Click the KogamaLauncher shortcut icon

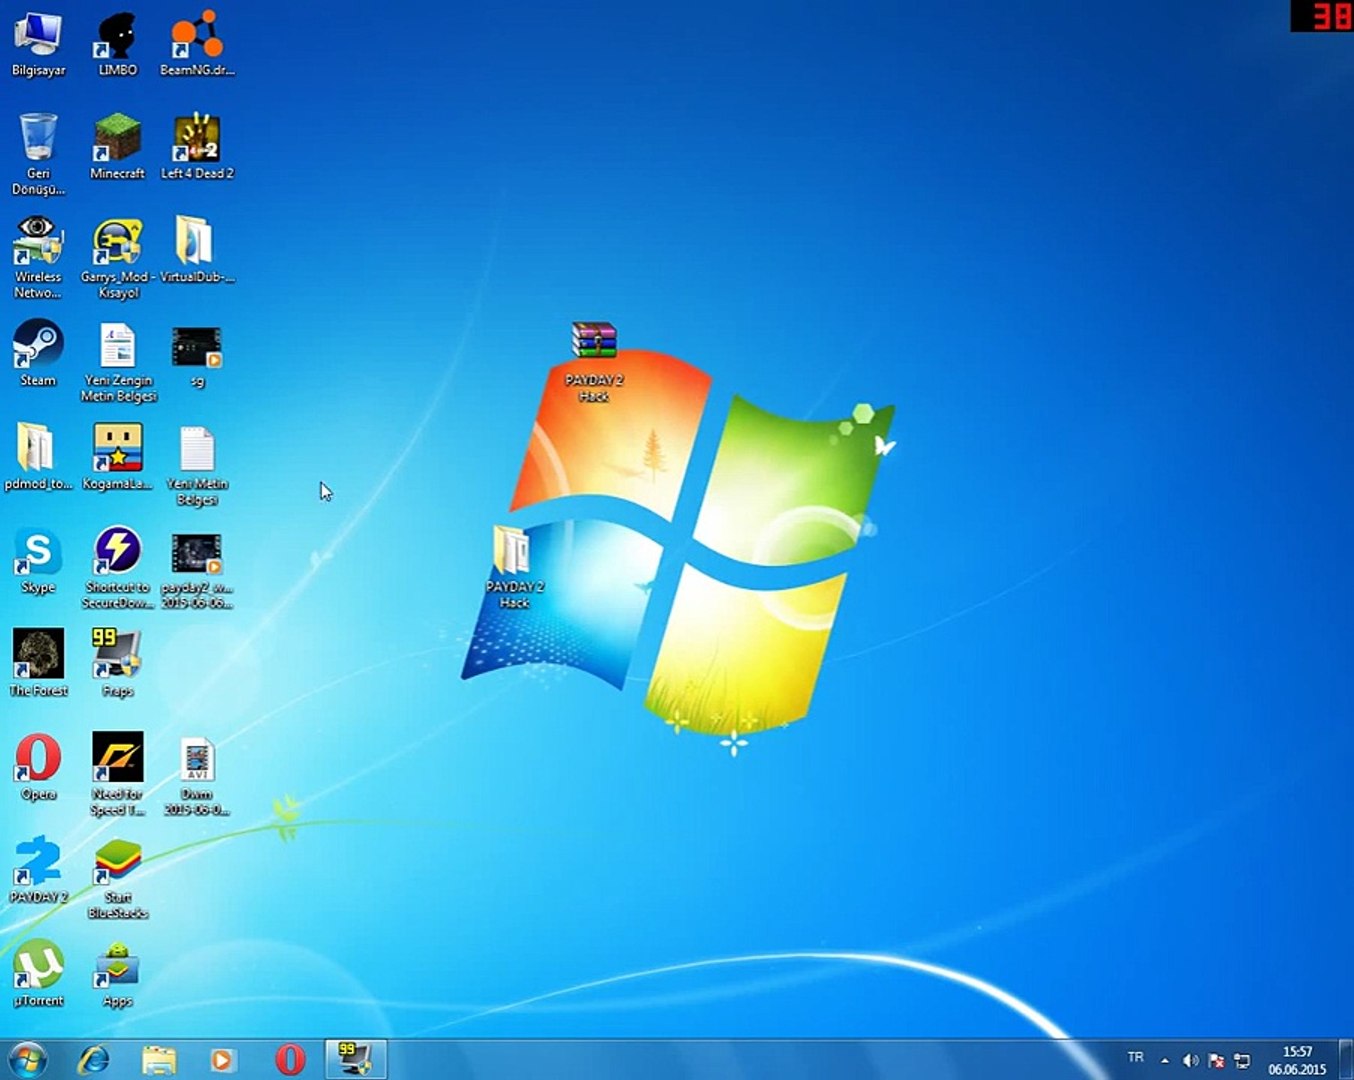117,458
